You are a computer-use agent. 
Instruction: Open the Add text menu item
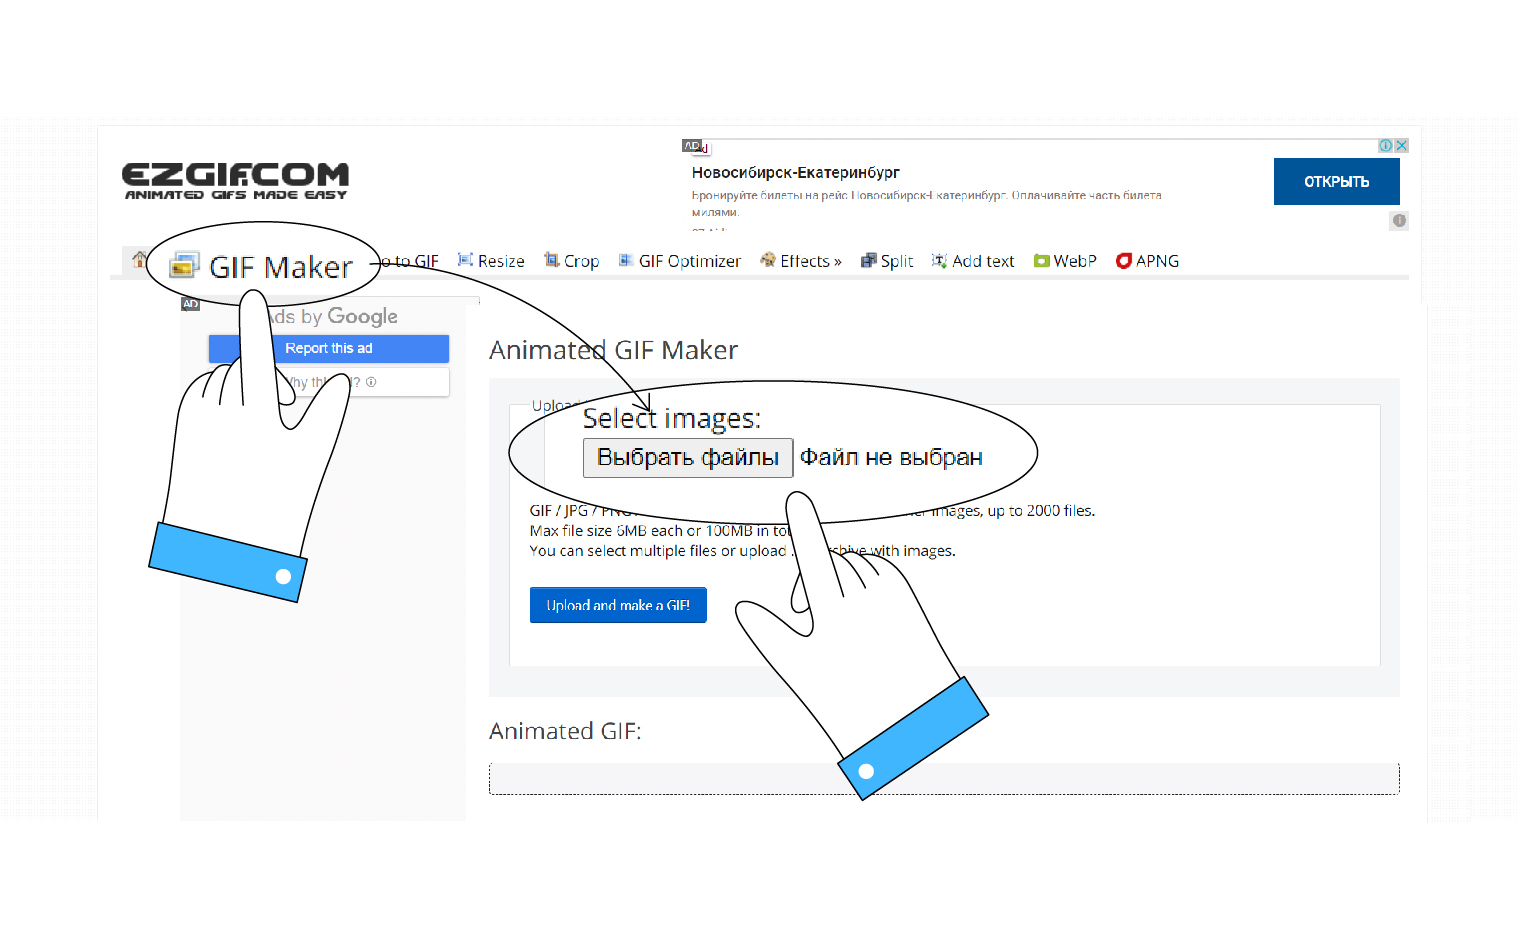coord(983,261)
